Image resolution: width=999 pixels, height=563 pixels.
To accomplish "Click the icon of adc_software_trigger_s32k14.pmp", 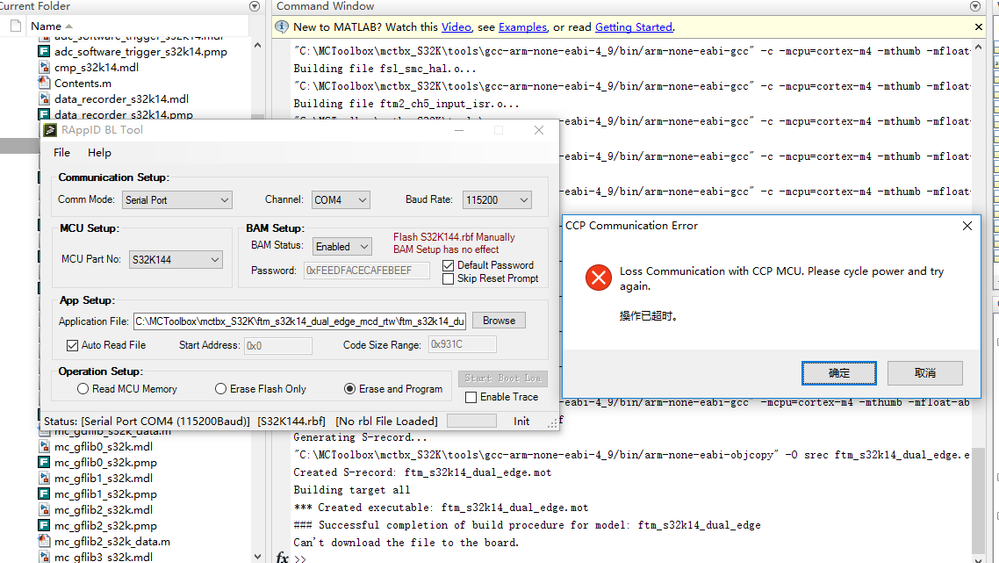I will (44, 51).
